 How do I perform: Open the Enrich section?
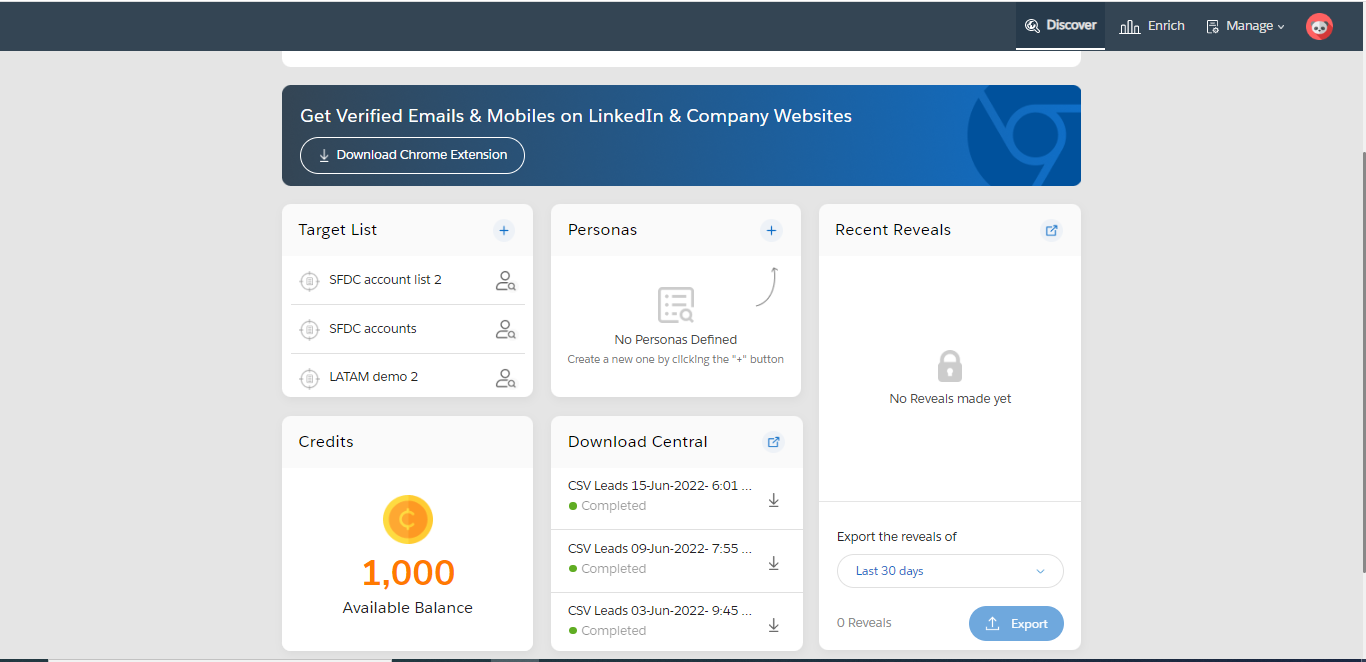(x=1151, y=26)
